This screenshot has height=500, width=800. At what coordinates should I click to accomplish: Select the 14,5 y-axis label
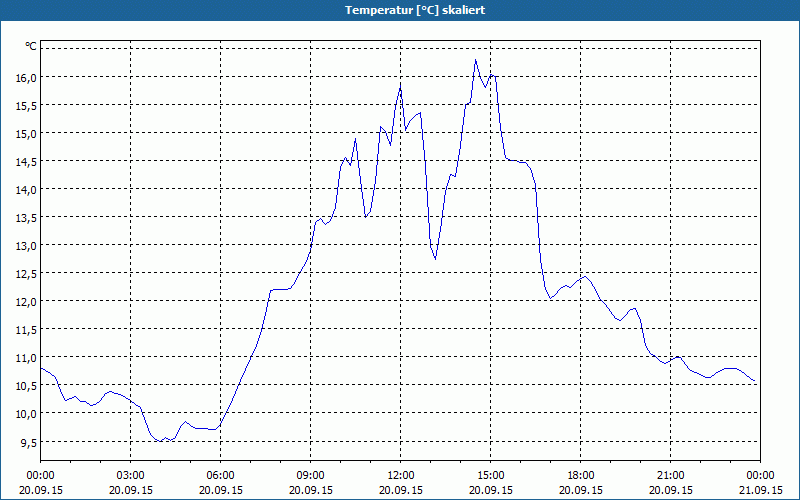pos(26,162)
